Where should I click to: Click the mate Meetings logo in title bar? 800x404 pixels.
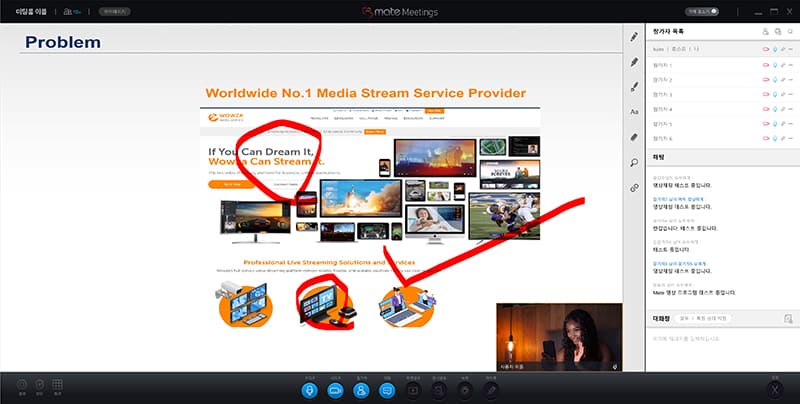pos(399,12)
